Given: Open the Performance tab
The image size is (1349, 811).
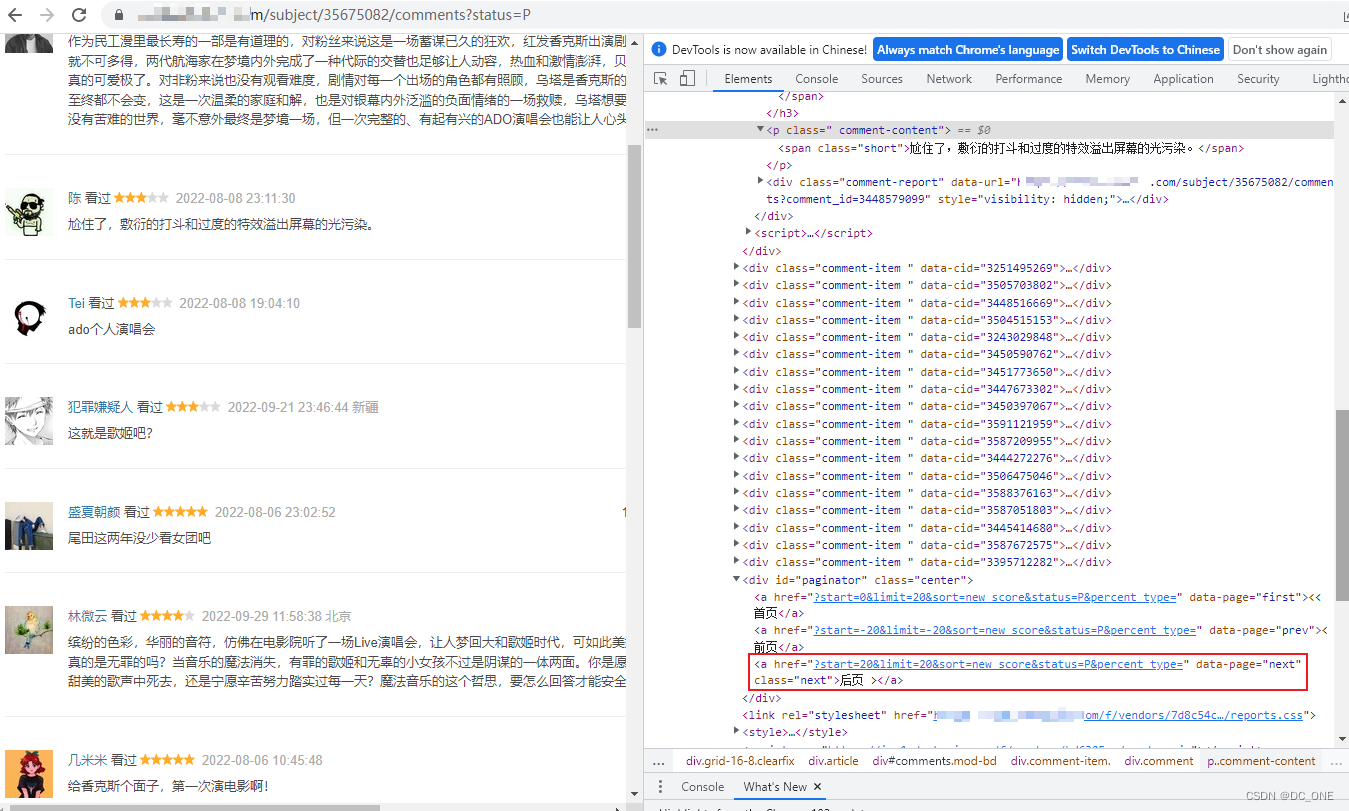Looking at the screenshot, I should click(x=1029, y=79).
